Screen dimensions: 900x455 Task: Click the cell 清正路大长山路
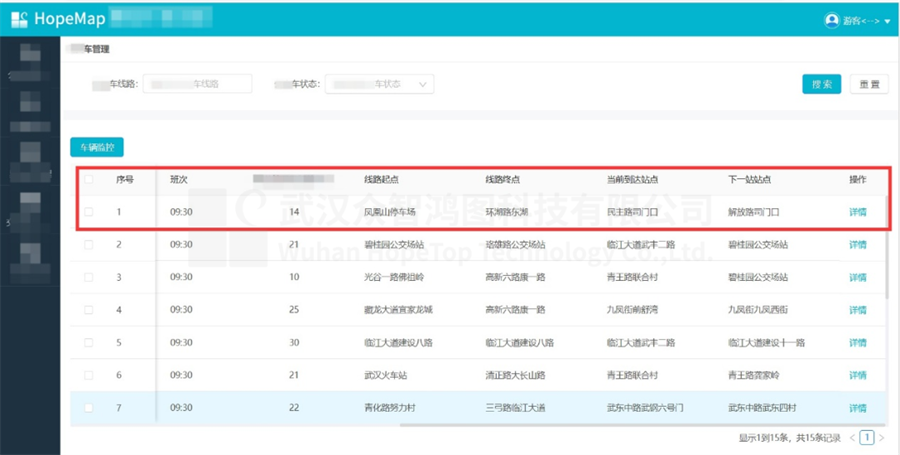[515, 375]
